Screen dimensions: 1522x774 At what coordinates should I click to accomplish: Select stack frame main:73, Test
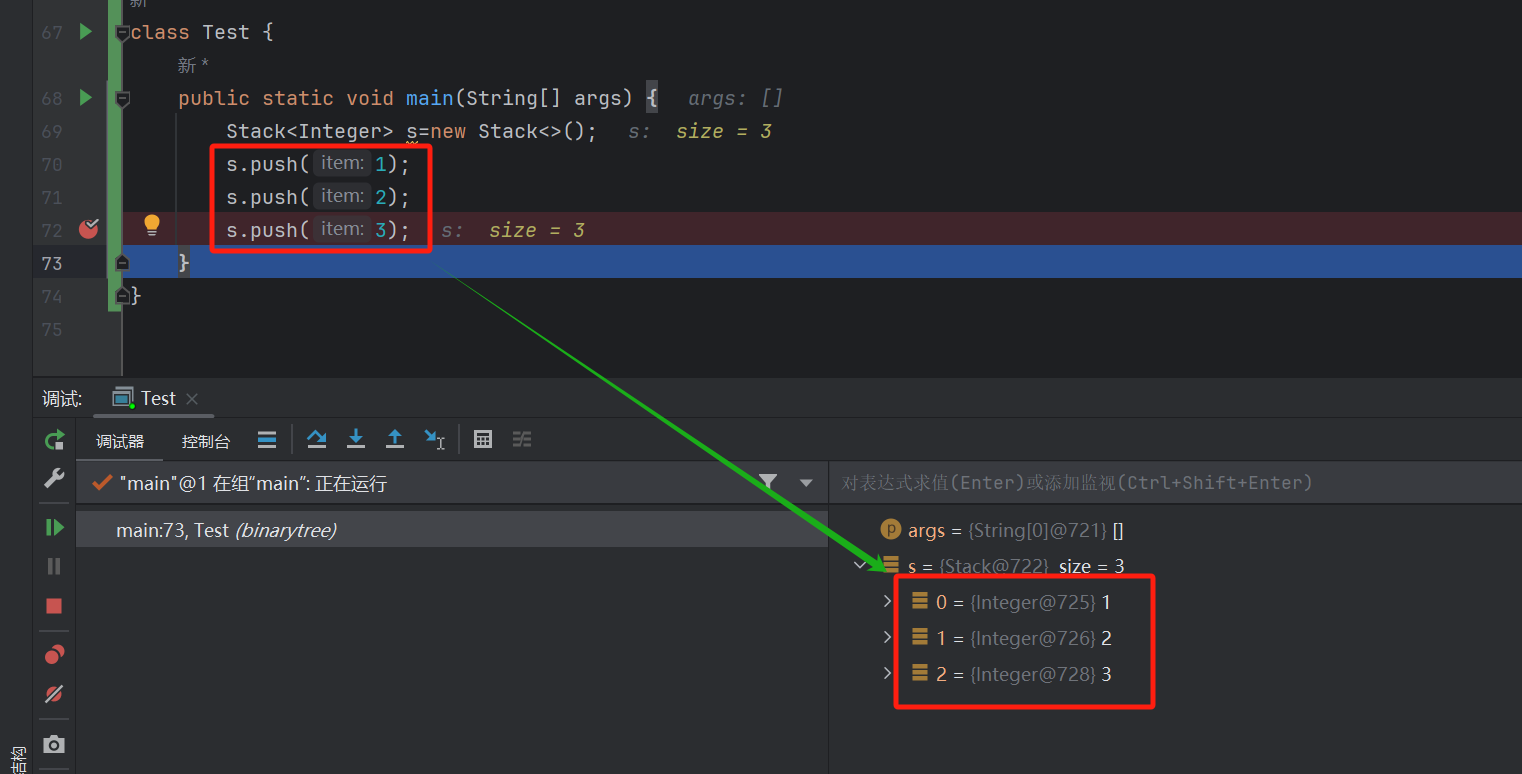tap(452, 530)
